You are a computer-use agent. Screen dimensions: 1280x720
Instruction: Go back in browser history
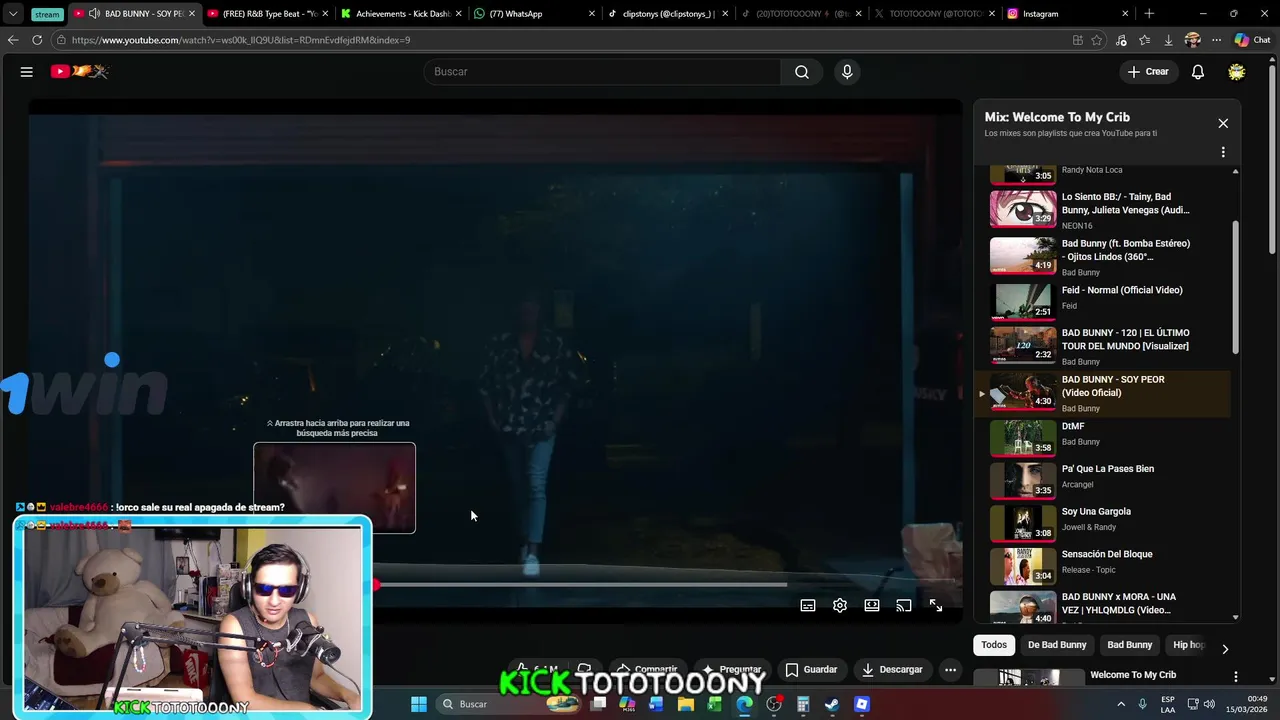[x=13, y=40]
